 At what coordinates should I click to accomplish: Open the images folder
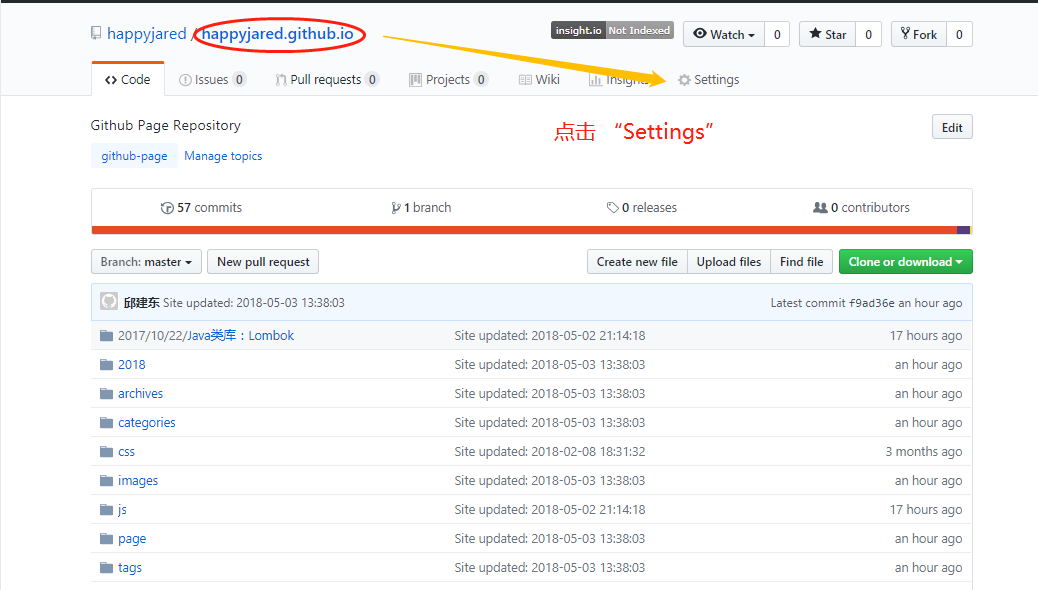(138, 481)
